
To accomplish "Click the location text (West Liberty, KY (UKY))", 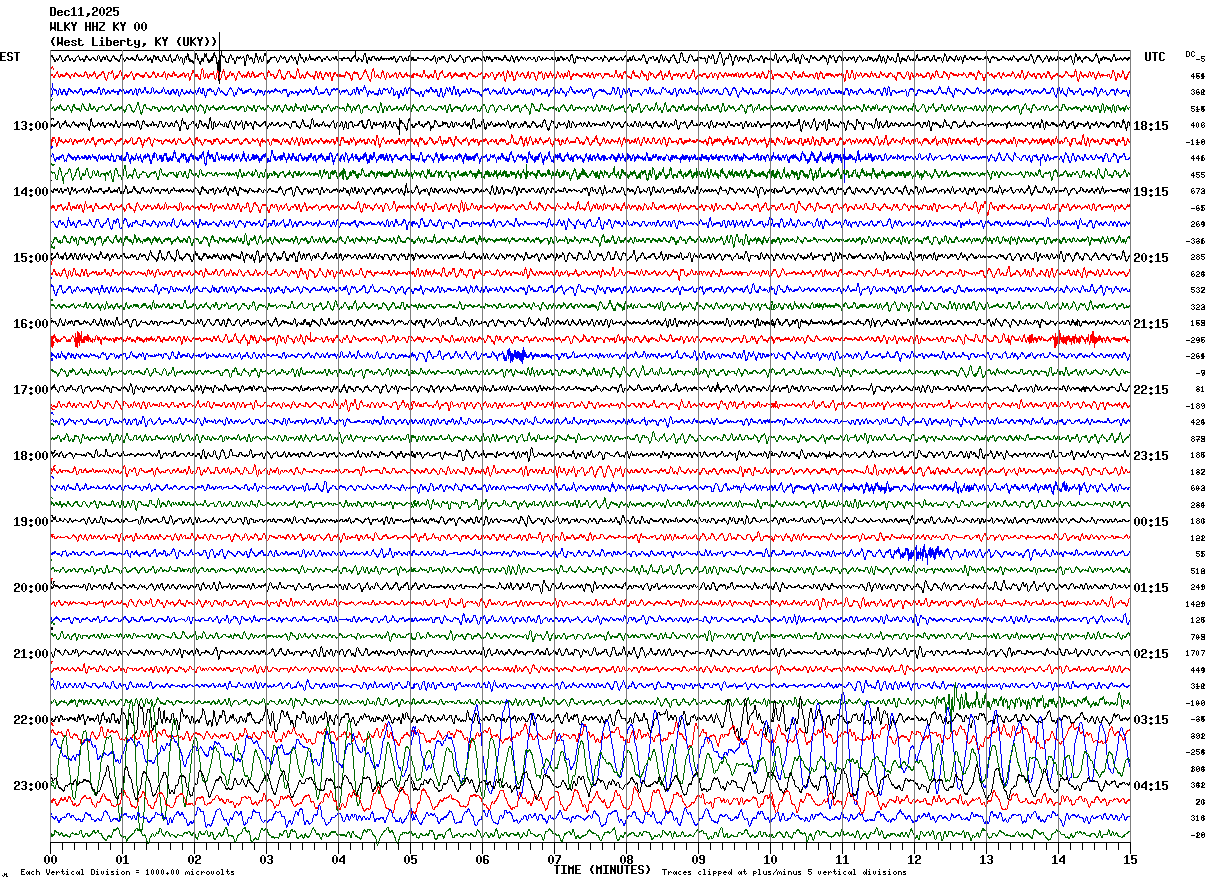I will 134,42.
